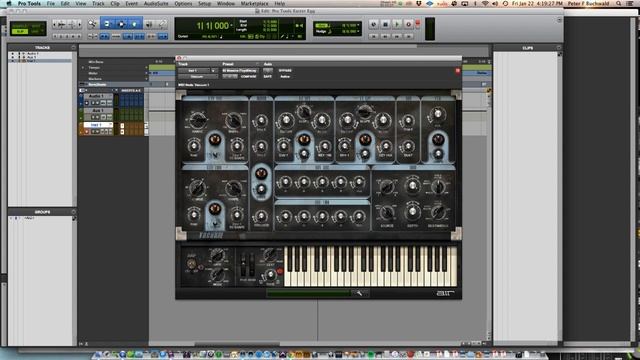Click the COMPARE button
Screen dimensions: 640x360
point(248,76)
